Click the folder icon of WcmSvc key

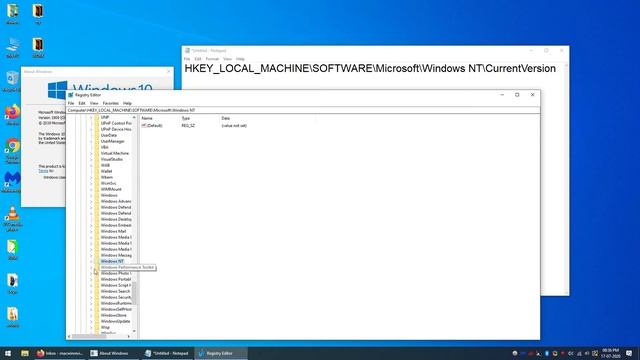pos(97,183)
